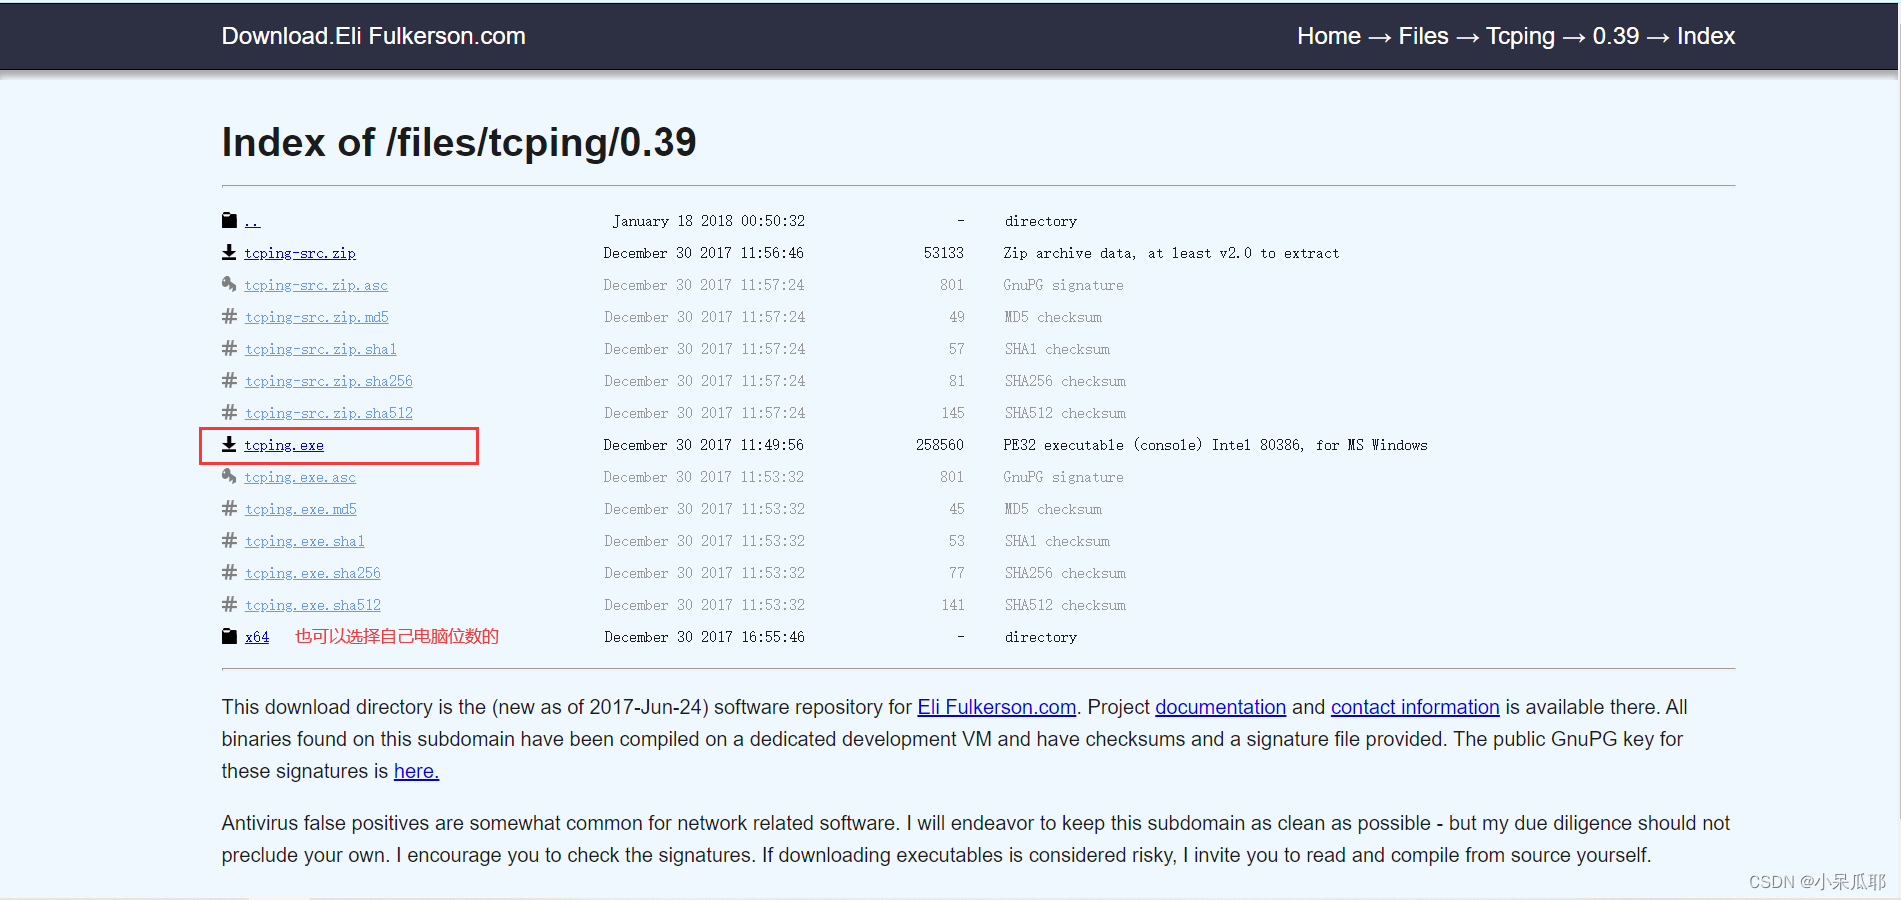Click key icon beside tcping.exe.asc
The width and height of the screenshot is (1901, 900).
point(229,476)
